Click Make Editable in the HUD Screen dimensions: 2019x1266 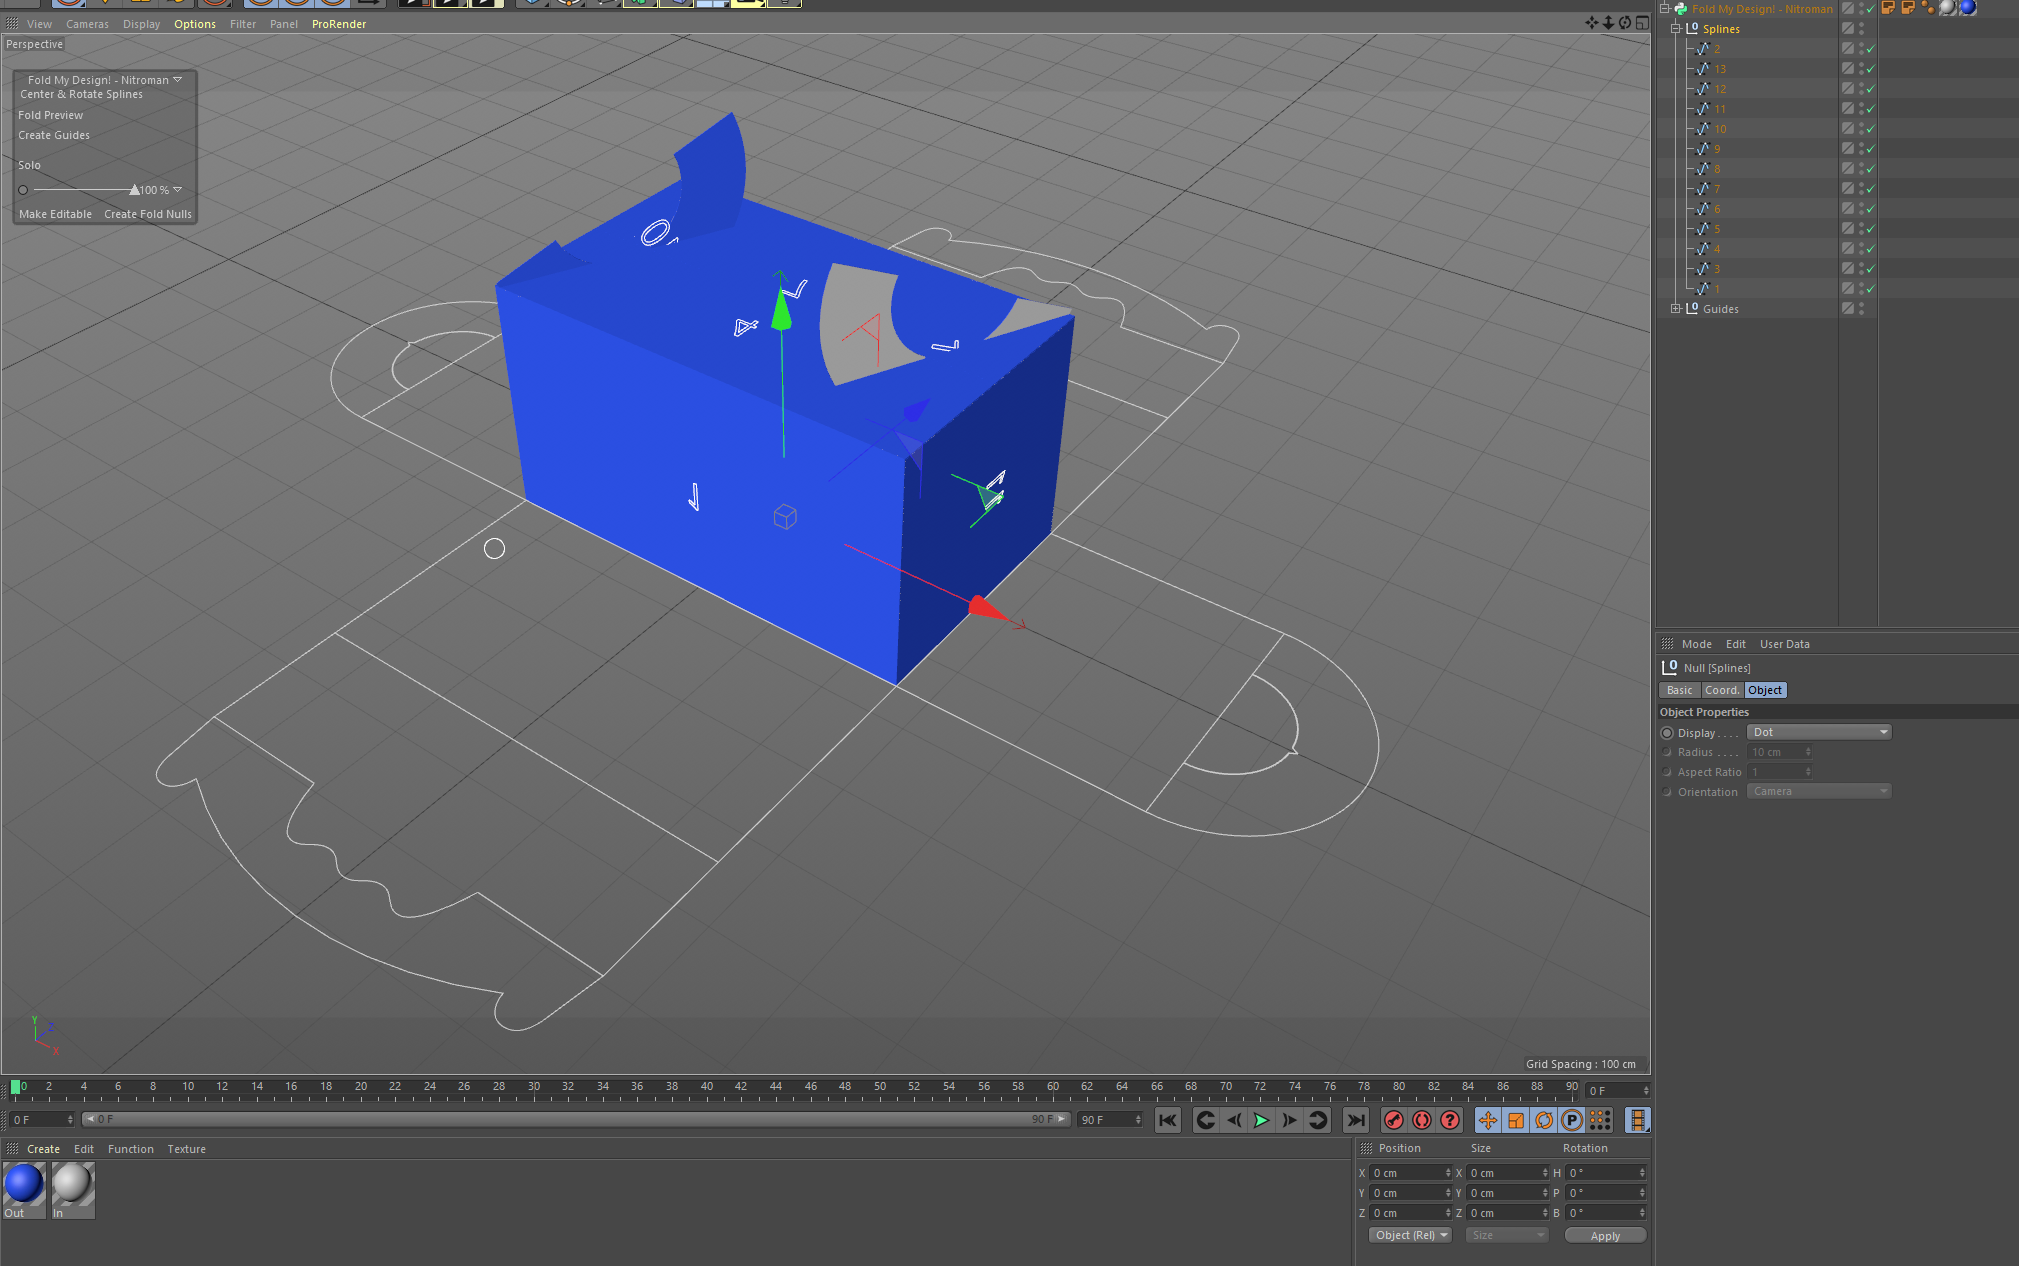55,214
